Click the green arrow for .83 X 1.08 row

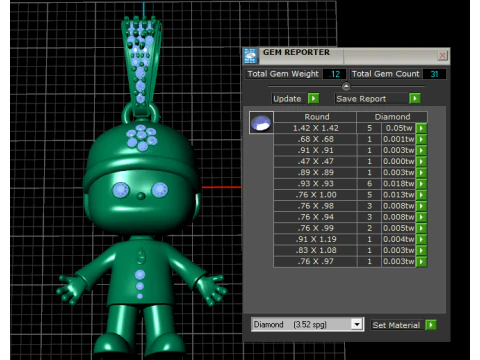click(x=422, y=250)
